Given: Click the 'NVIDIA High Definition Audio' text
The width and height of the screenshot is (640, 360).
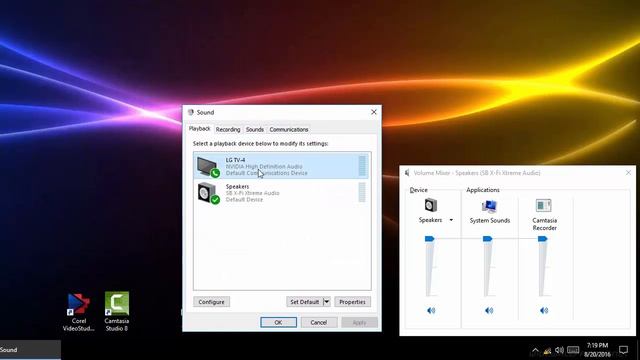Looking at the screenshot, I should pos(264,167).
